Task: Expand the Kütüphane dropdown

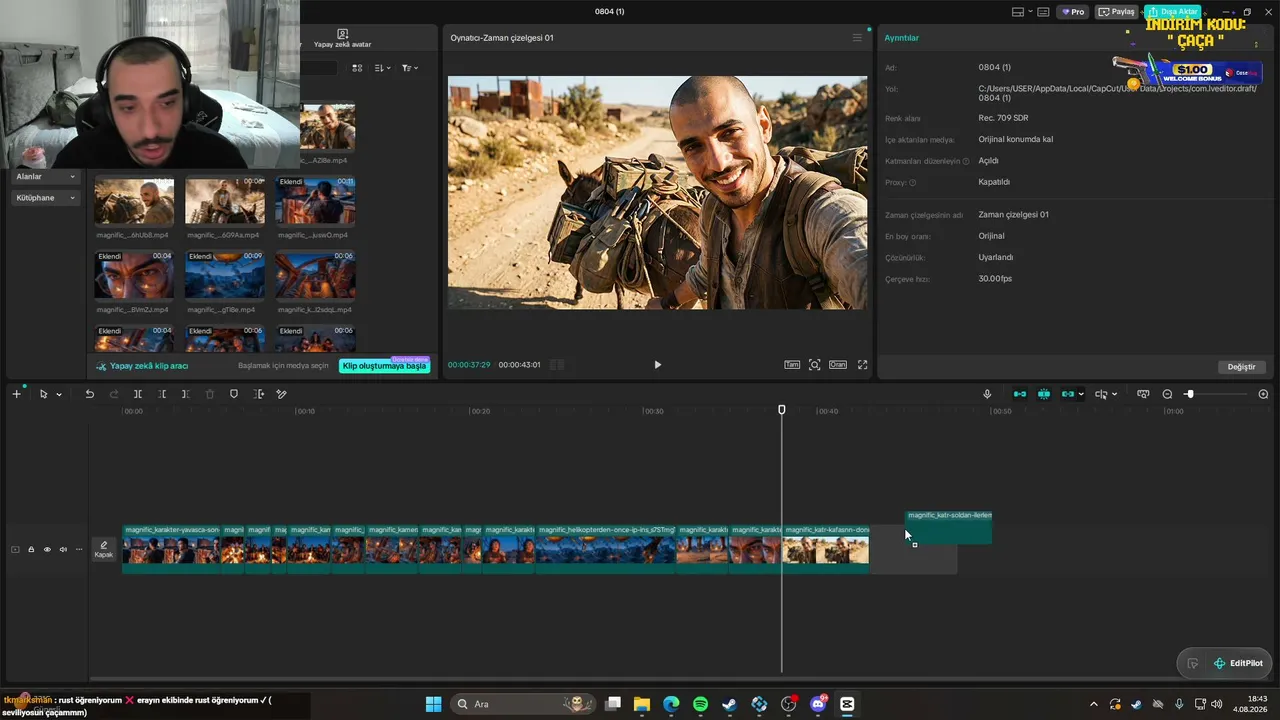Action: point(46,198)
